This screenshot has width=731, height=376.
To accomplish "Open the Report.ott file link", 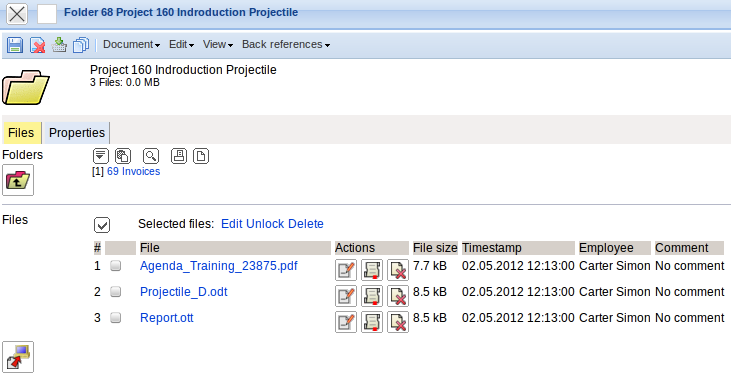I will pos(166,318).
